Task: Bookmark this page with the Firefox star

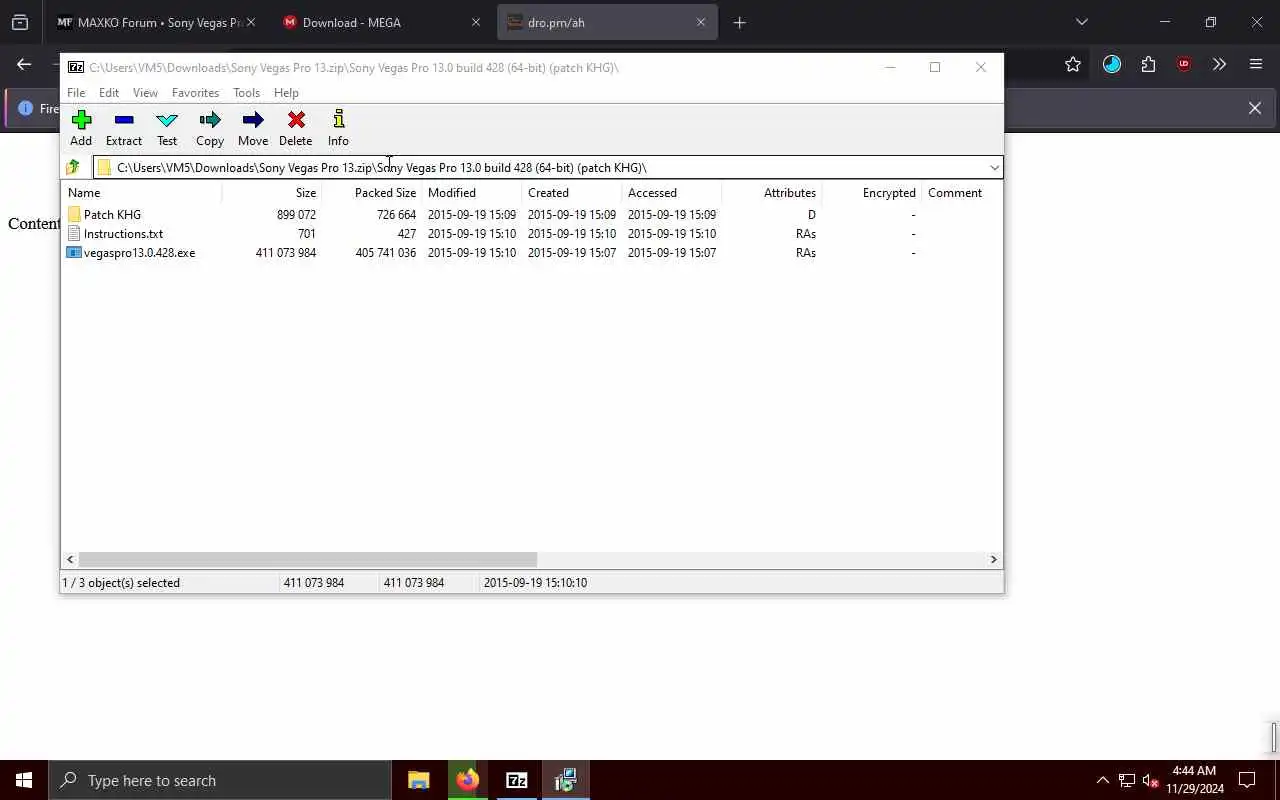Action: click(1073, 64)
